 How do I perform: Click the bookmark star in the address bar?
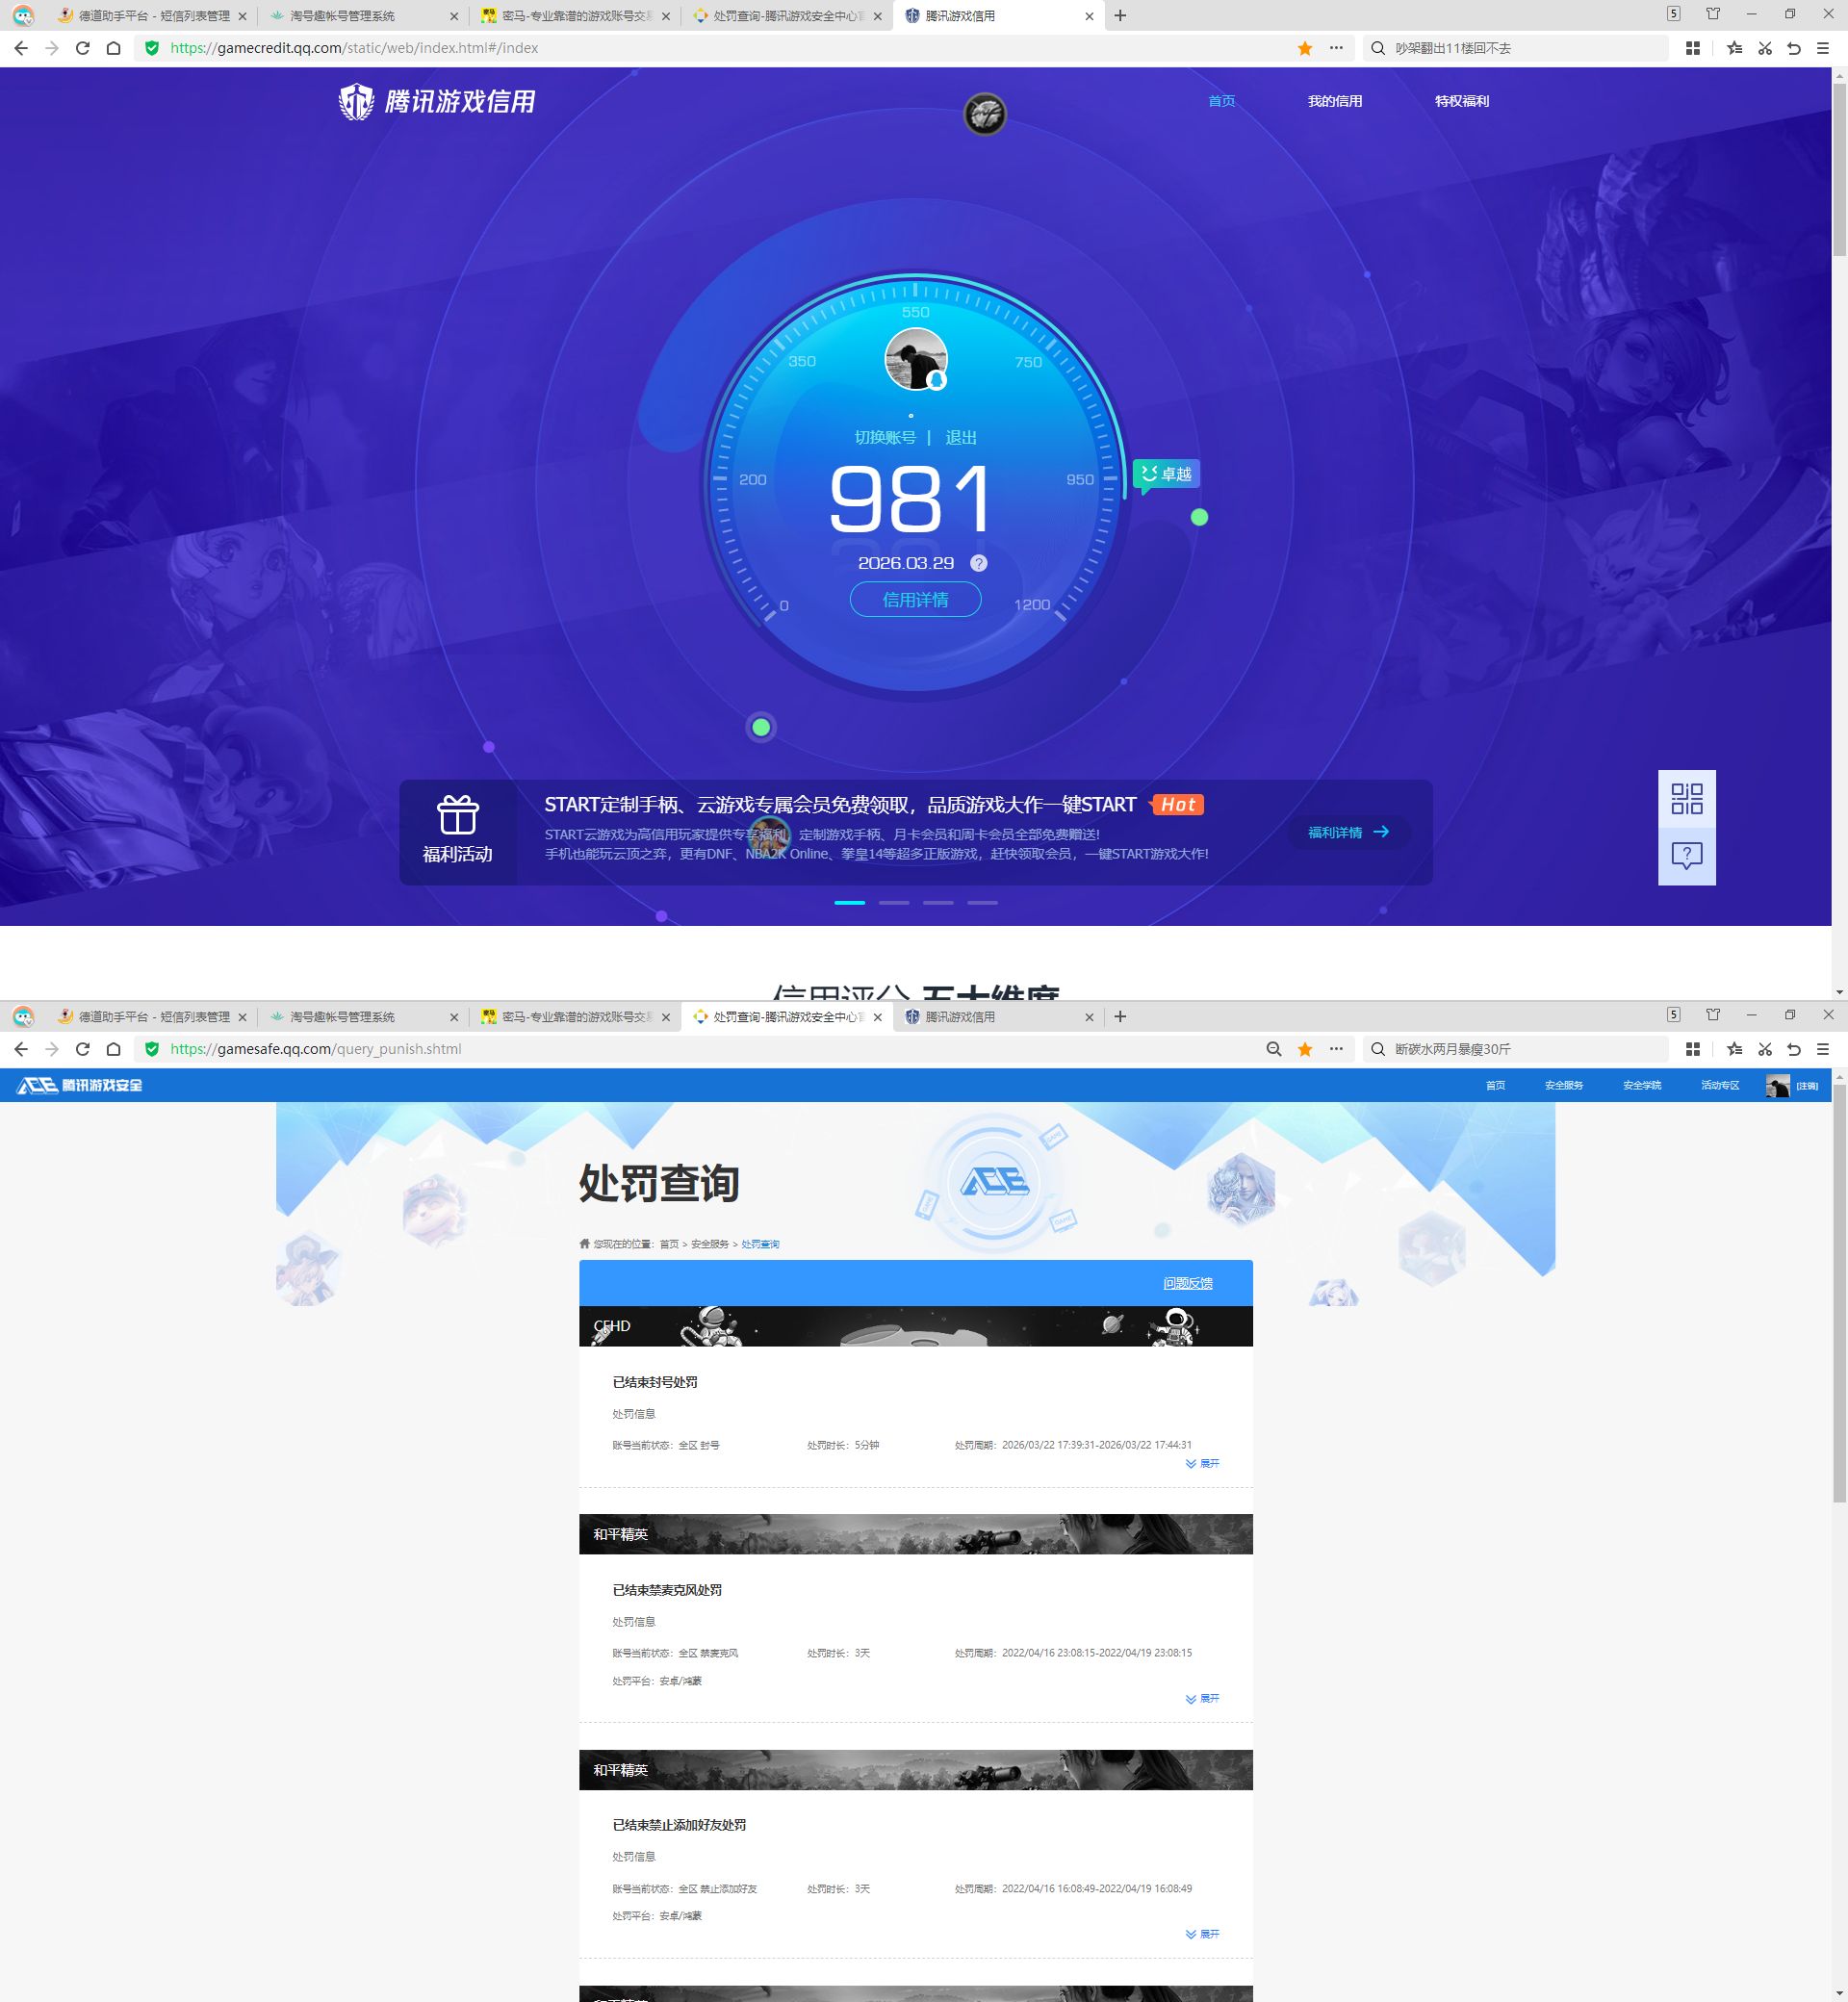[x=1306, y=47]
